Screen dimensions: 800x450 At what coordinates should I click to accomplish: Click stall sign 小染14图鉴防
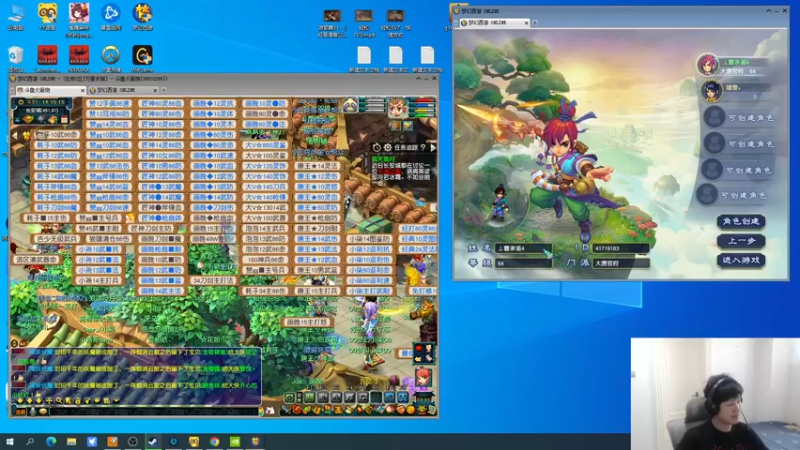click(369, 239)
